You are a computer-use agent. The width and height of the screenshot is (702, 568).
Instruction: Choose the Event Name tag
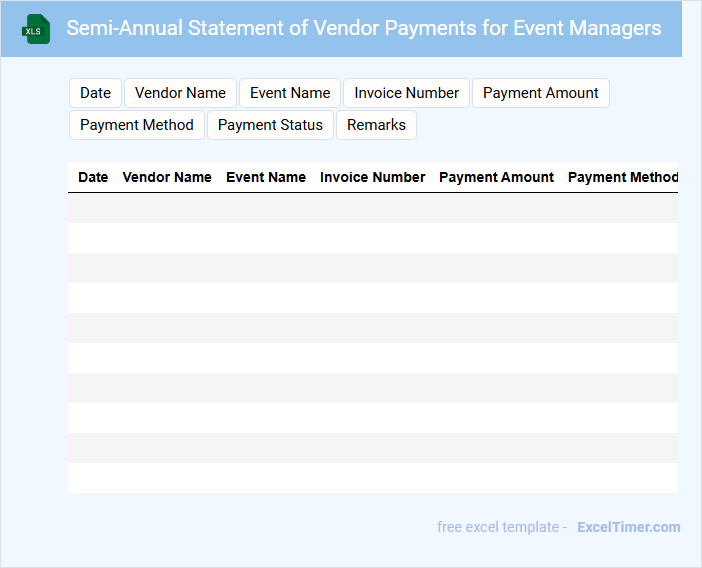coord(290,93)
